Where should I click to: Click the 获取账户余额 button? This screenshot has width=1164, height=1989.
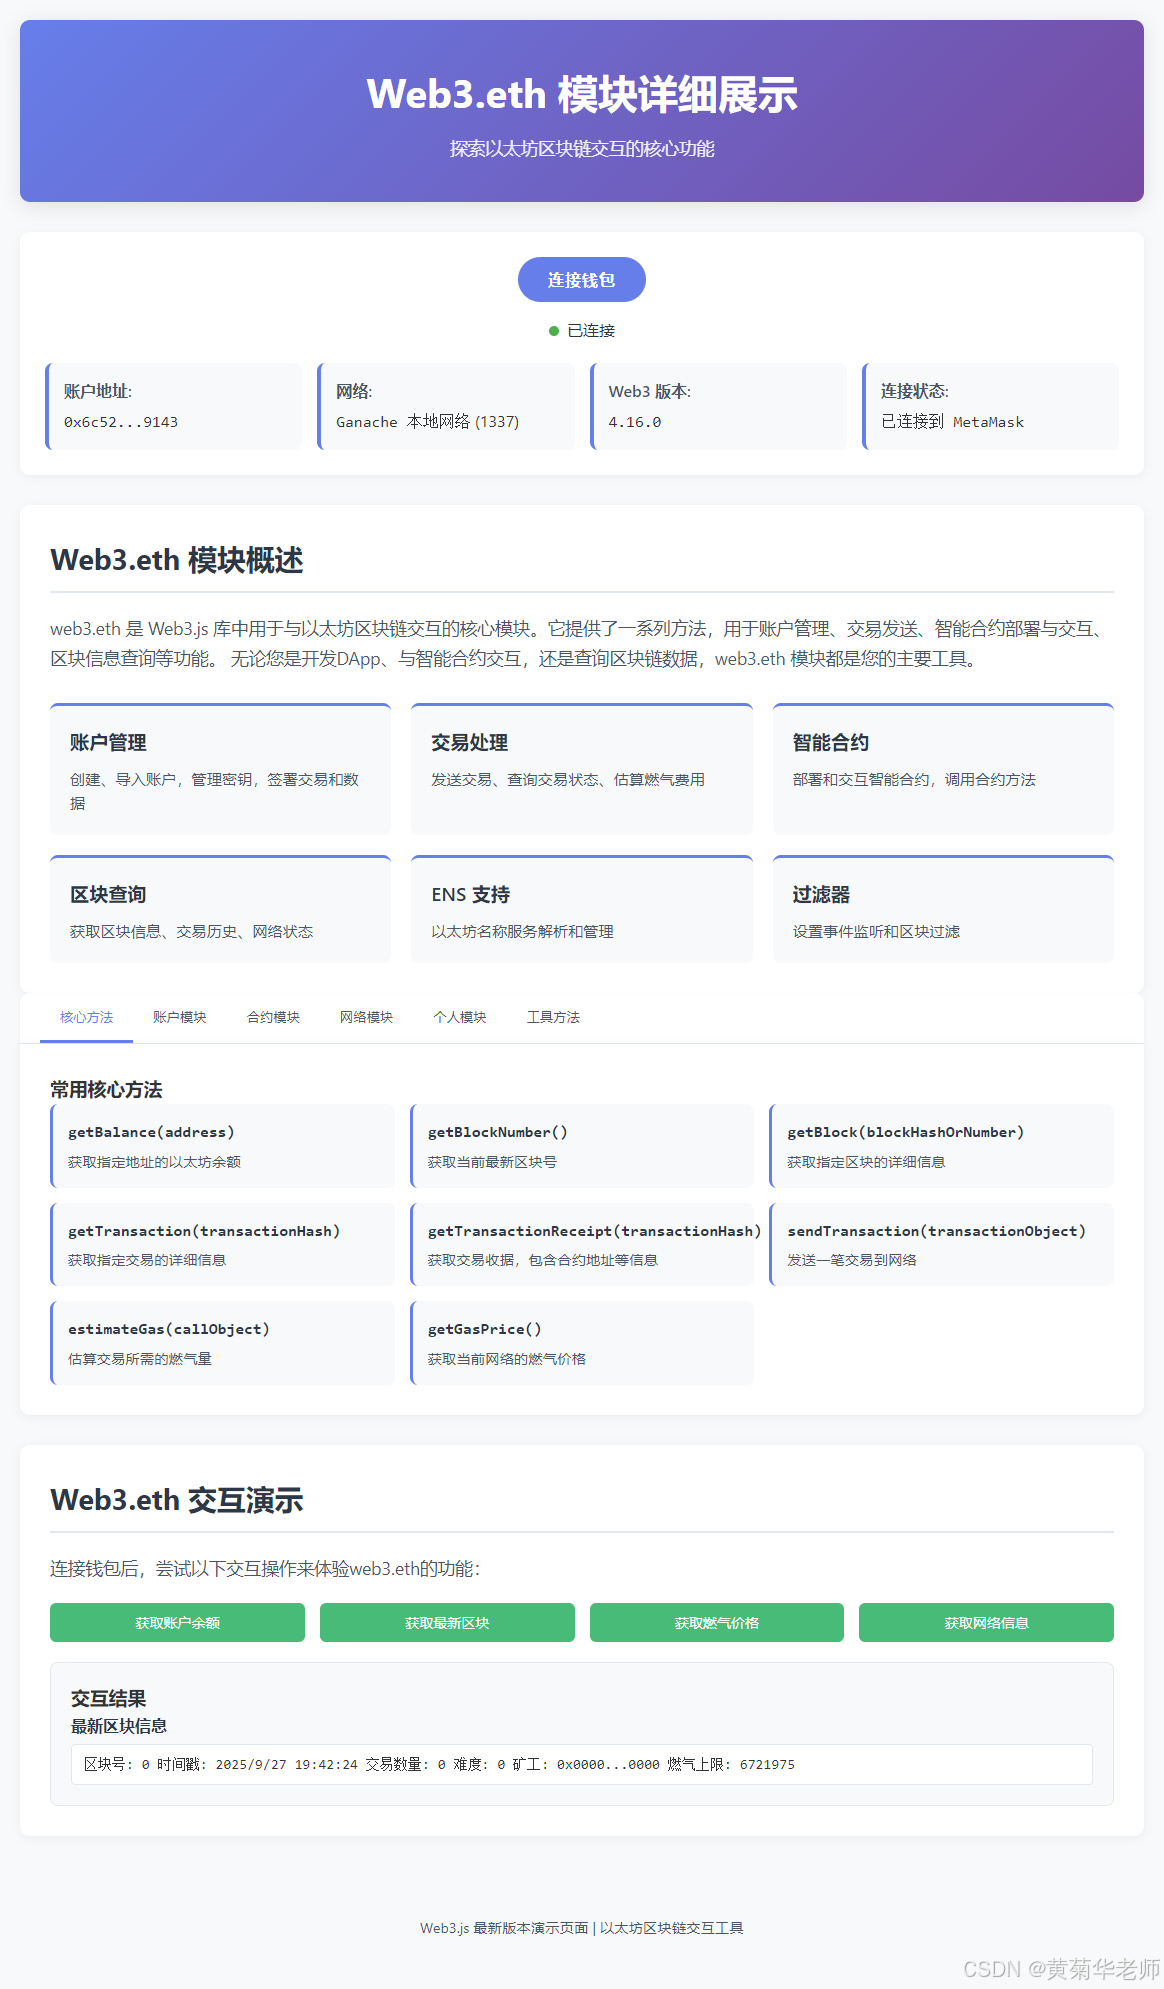pyautogui.click(x=177, y=1622)
